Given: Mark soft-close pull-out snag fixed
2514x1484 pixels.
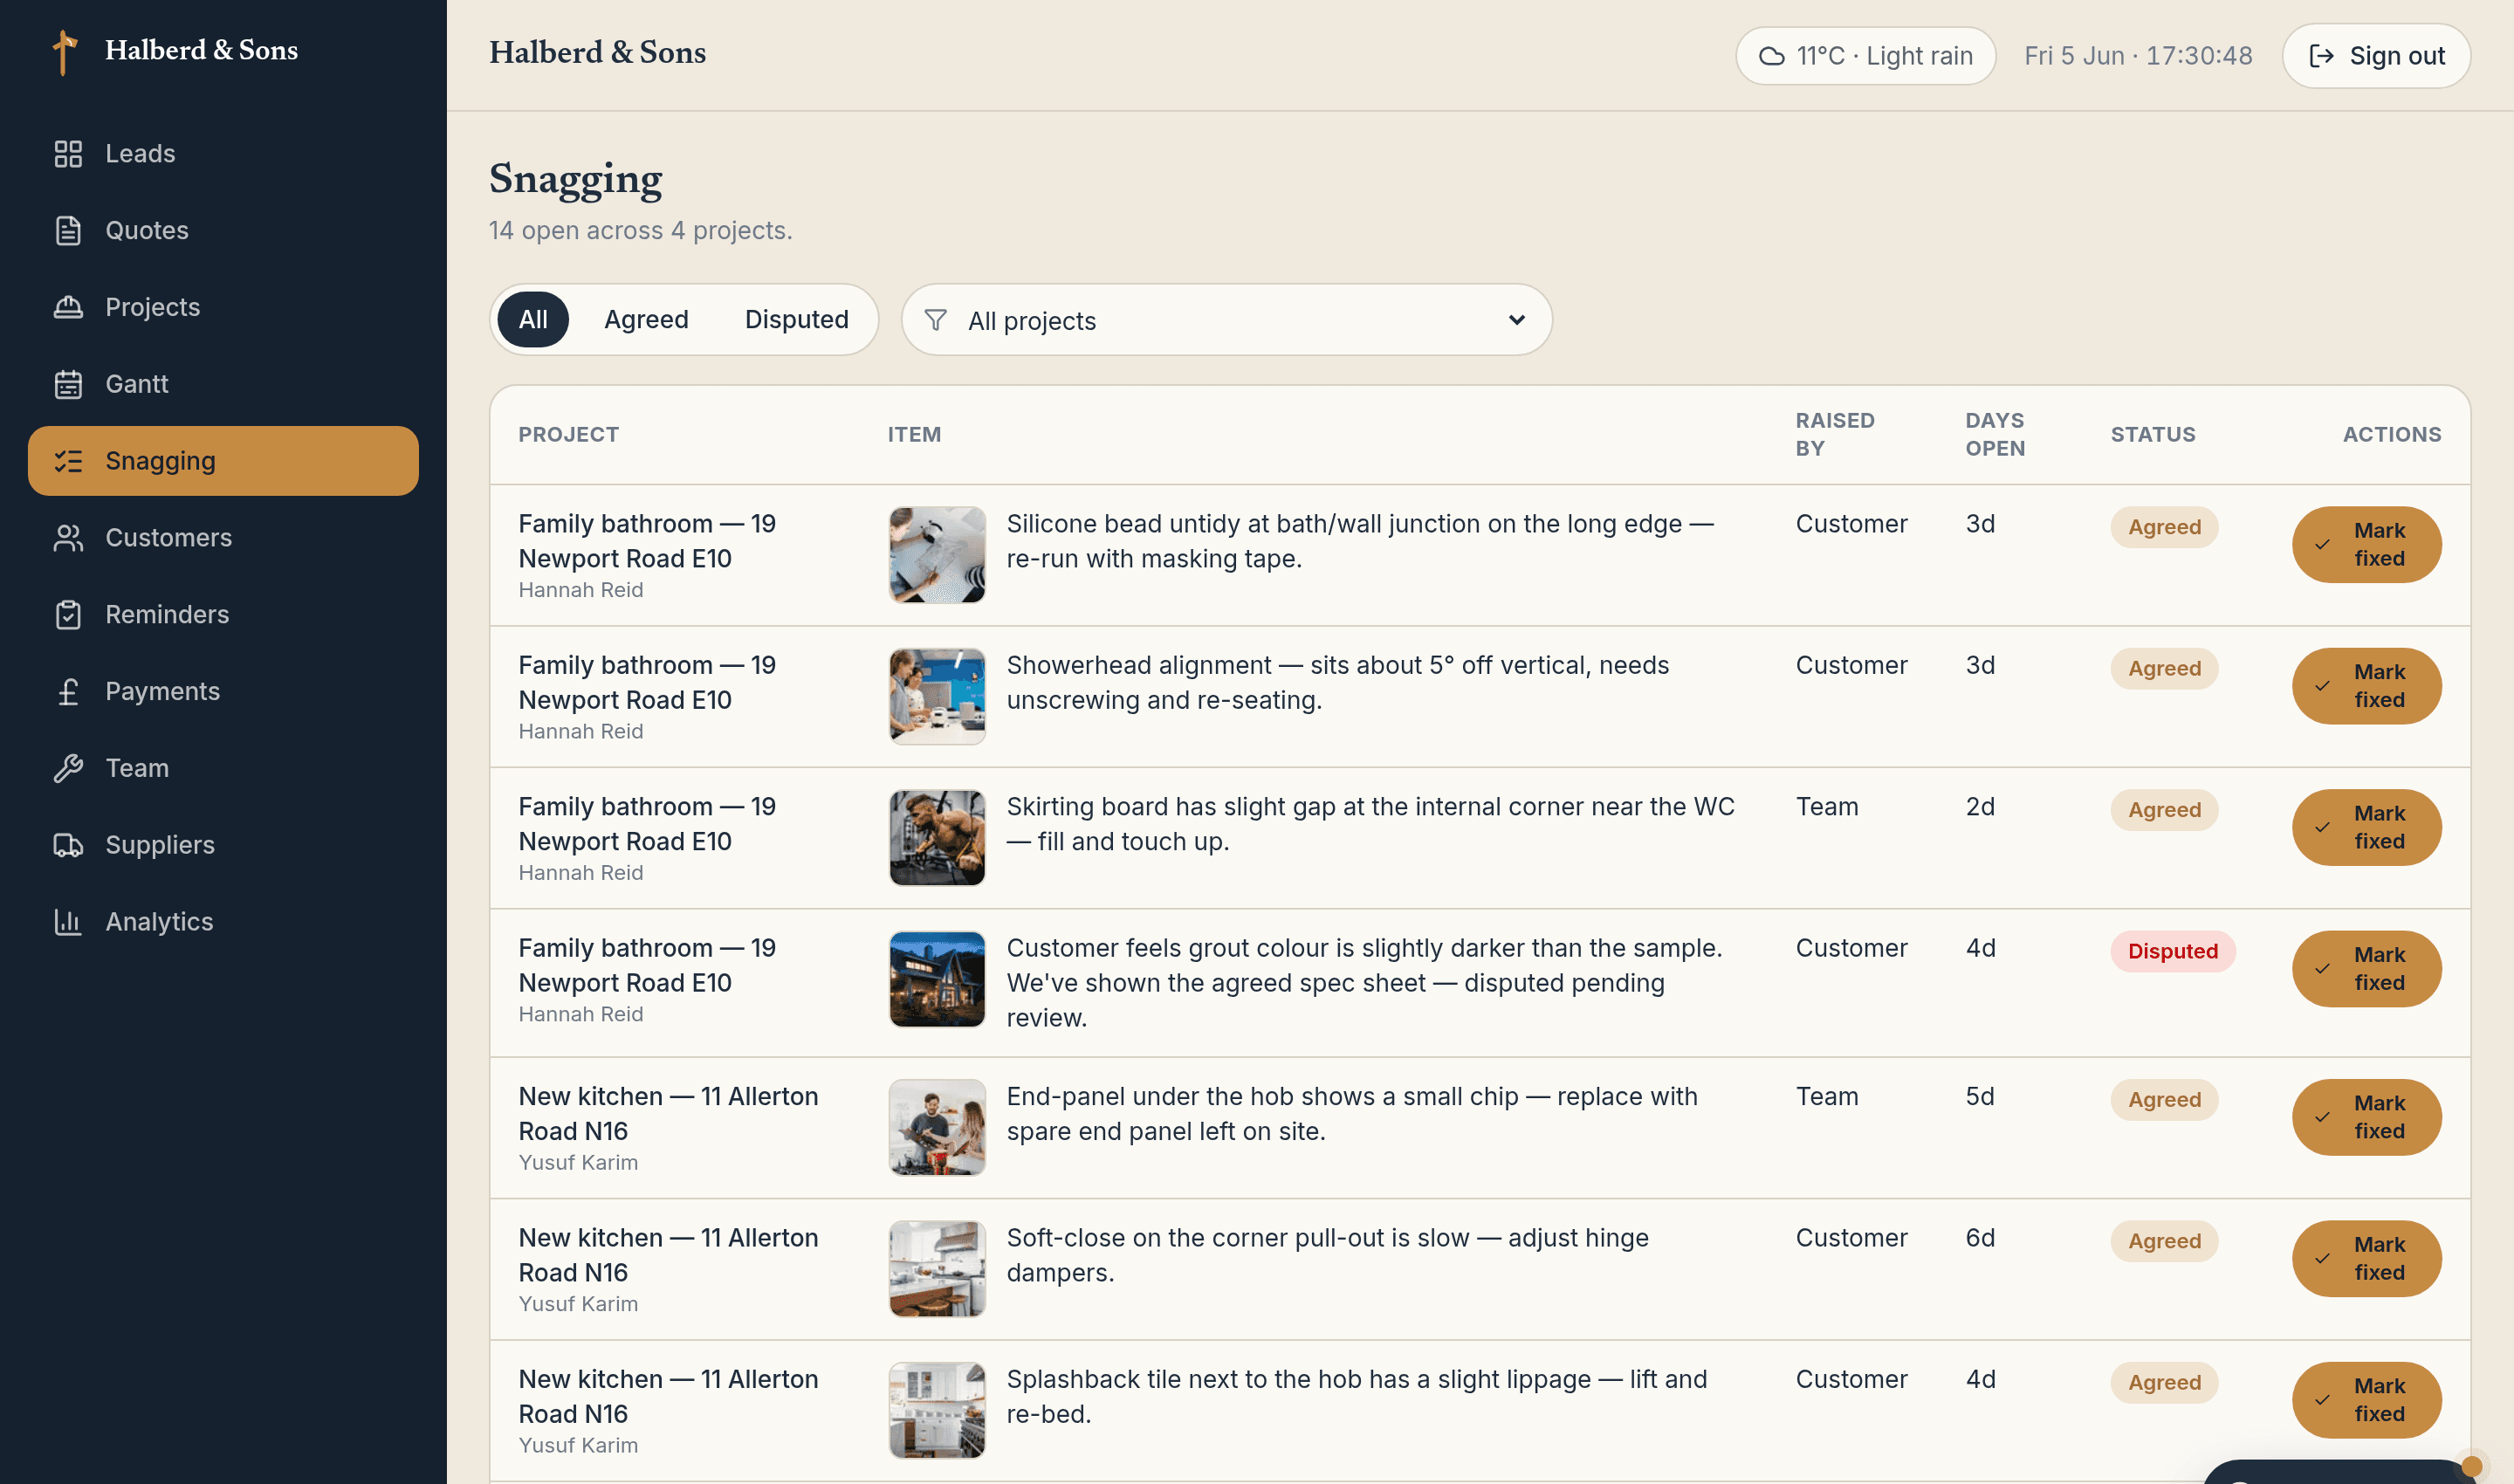Looking at the screenshot, I should pyautogui.click(x=2366, y=1259).
